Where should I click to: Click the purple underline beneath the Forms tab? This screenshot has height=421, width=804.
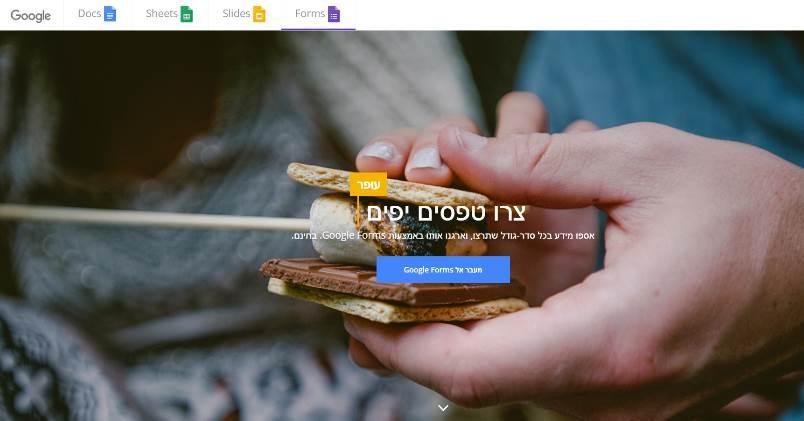tap(318, 29)
